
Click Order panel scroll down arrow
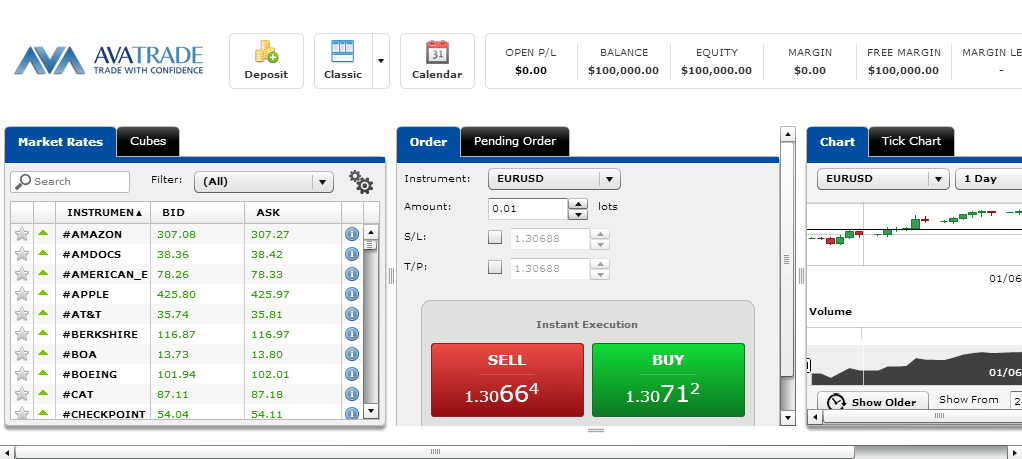787,418
